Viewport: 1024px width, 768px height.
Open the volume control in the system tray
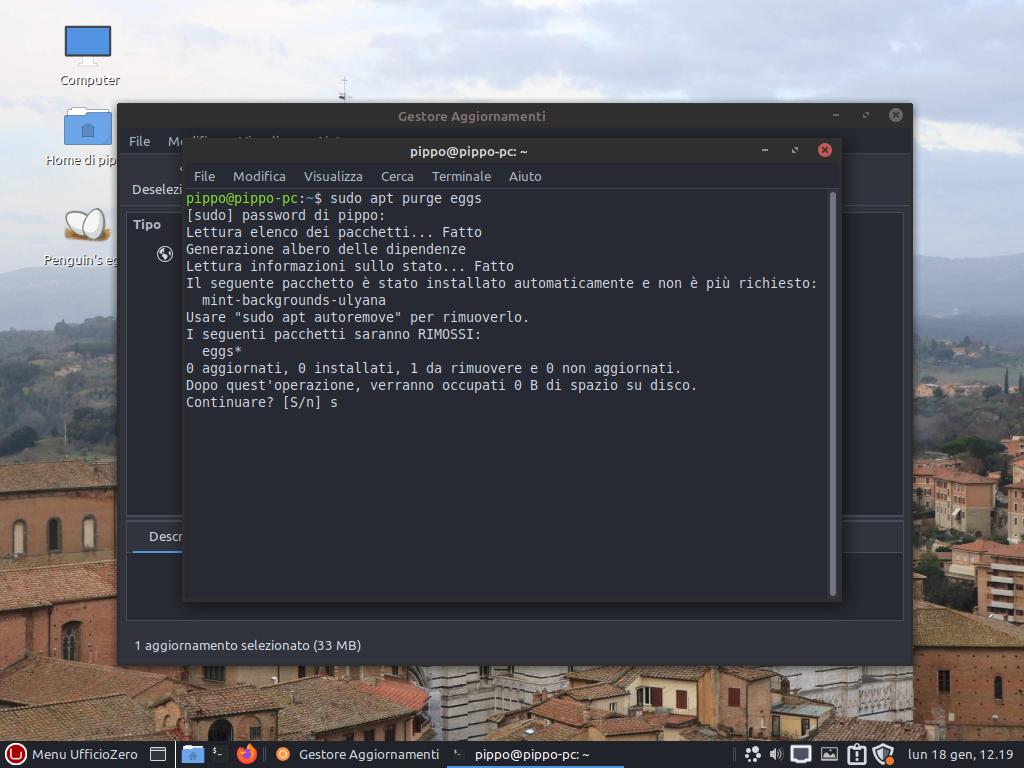coord(776,754)
